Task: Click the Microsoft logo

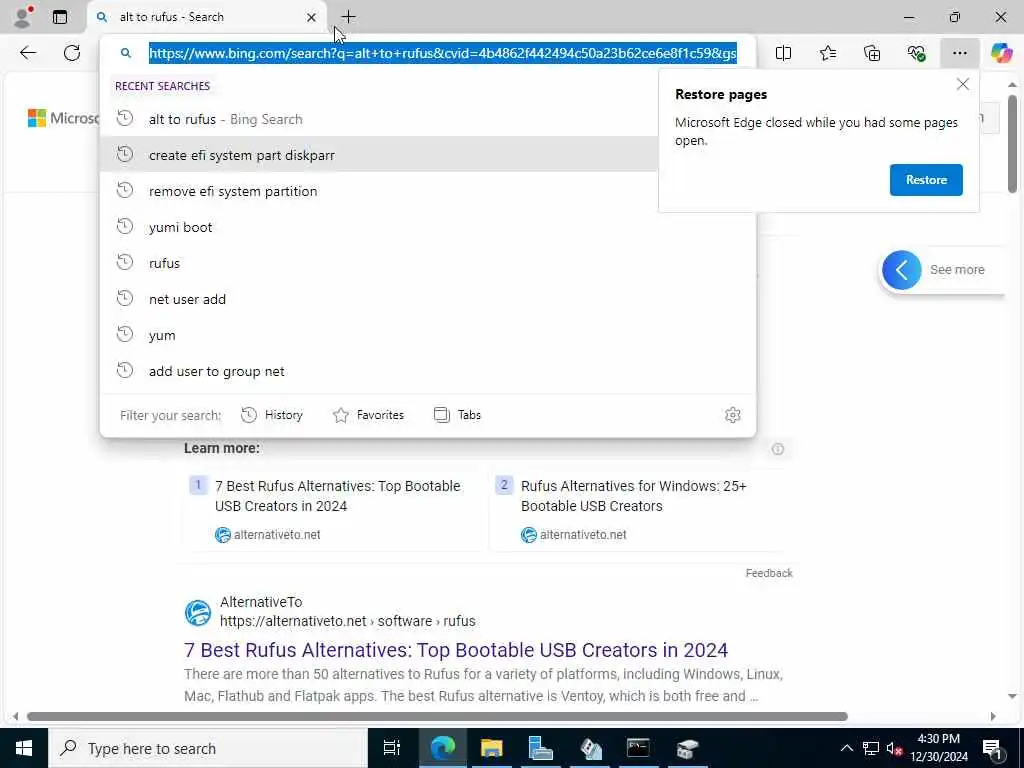Action: point(63,118)
